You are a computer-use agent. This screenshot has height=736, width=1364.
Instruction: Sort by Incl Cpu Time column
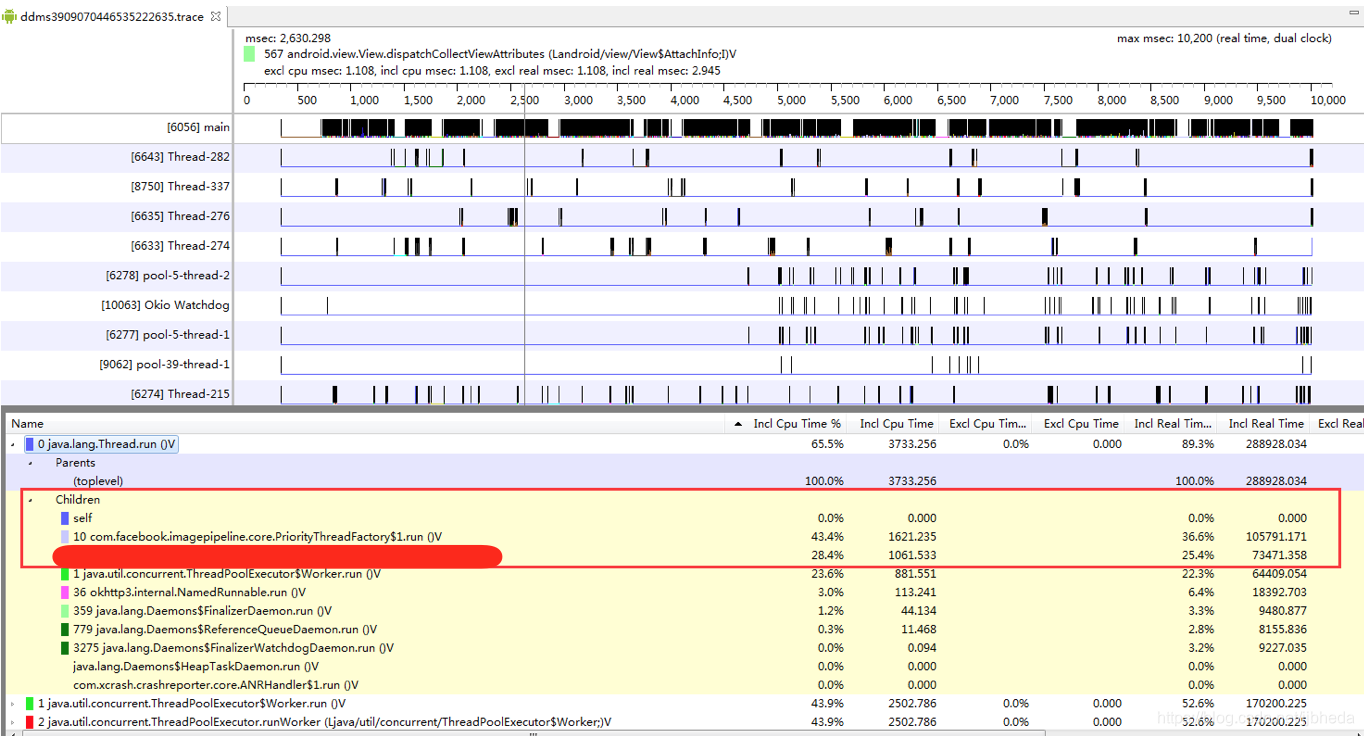(x=896, y=424)
